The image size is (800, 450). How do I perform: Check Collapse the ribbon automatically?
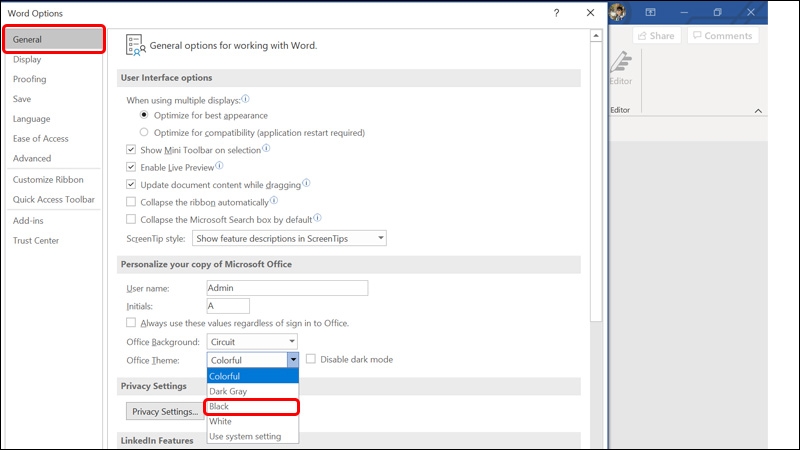131,202
